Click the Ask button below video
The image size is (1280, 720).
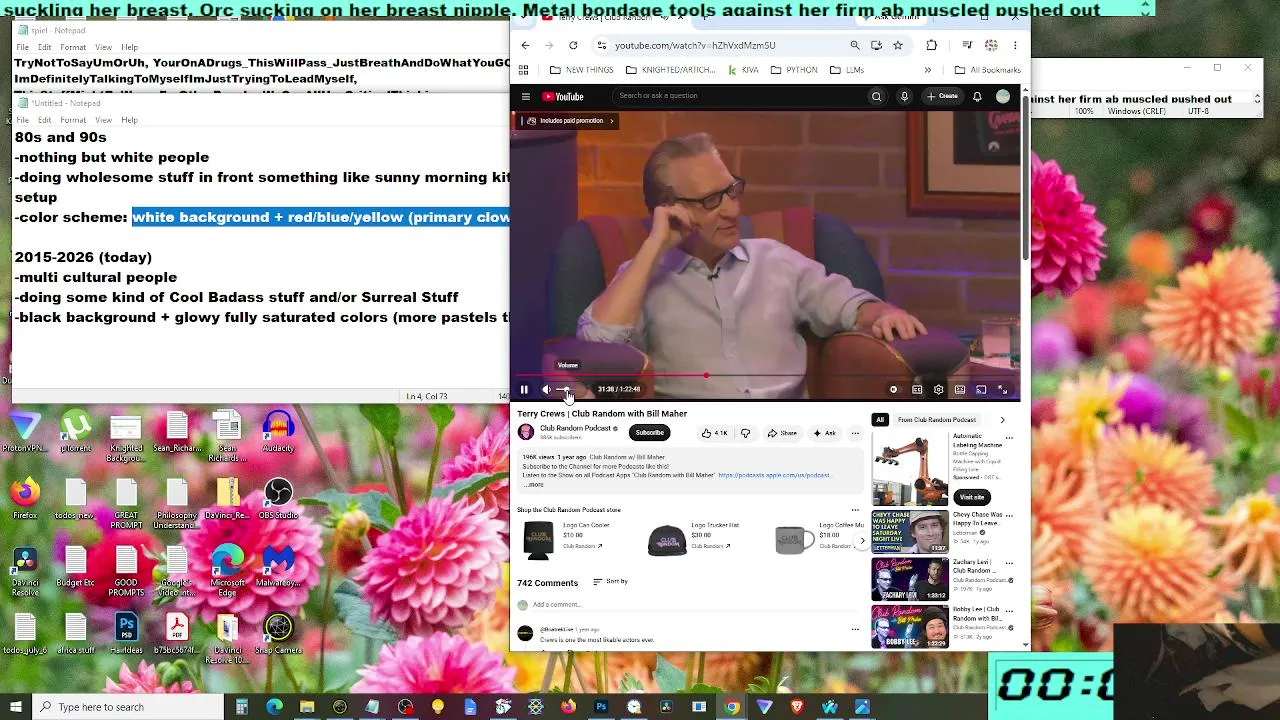(x=824, y=433)
